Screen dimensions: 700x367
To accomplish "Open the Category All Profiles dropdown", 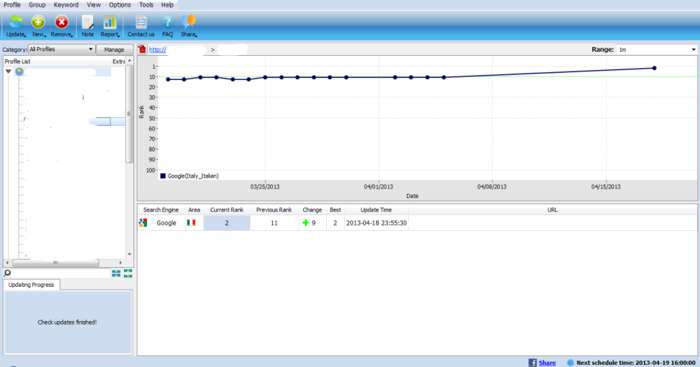I will tap(61, 49).
